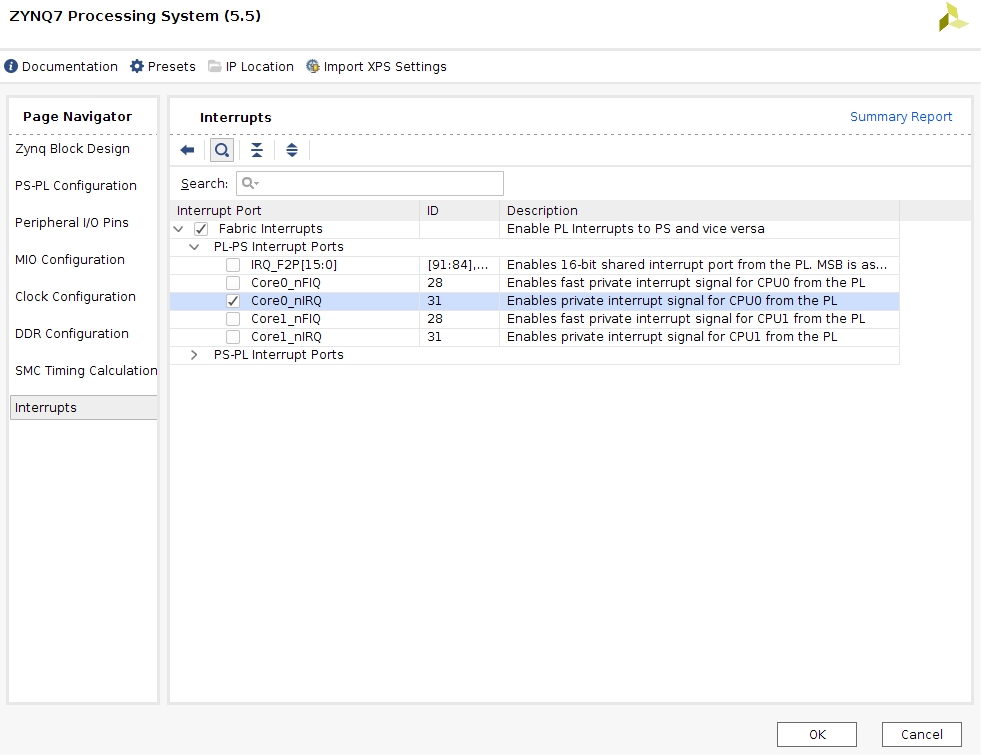The height and width of the screenshot is (755, 981).
Task: Collapse the PL-PS Interrupt Ports node
Action: click(x=194, y=247)
